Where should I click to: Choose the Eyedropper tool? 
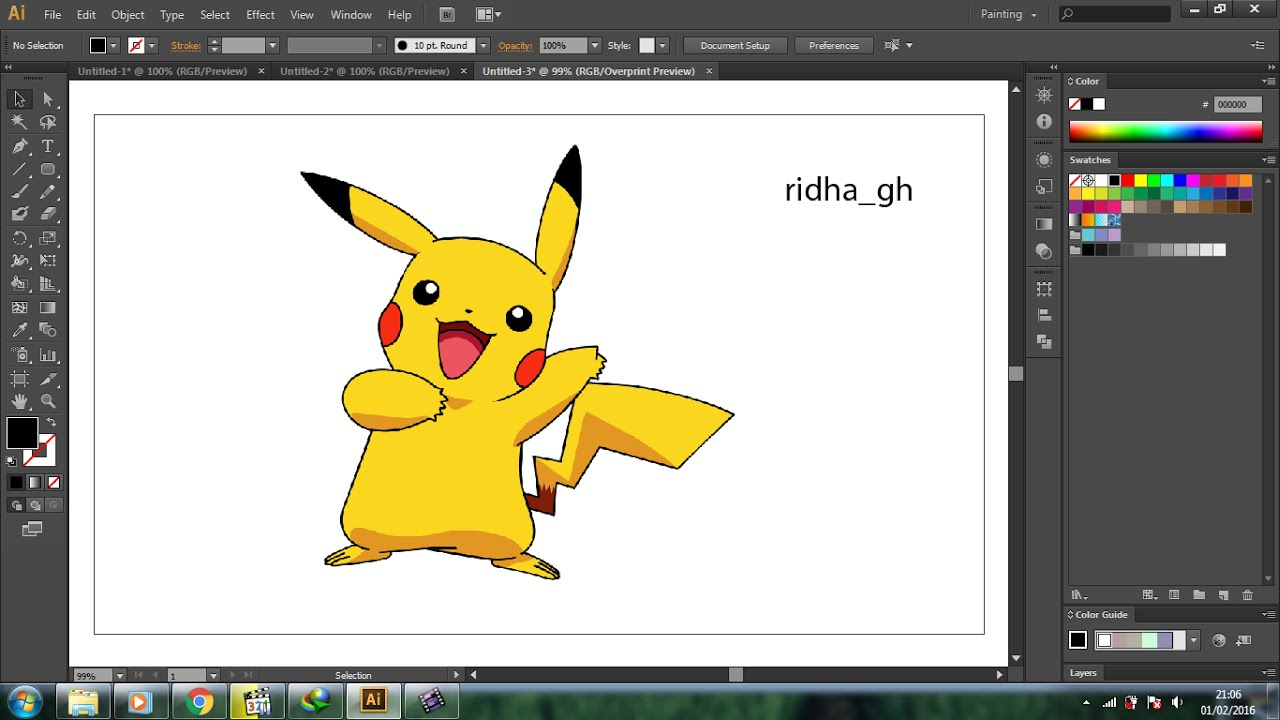pyautogui.click(x=19, y=331)
